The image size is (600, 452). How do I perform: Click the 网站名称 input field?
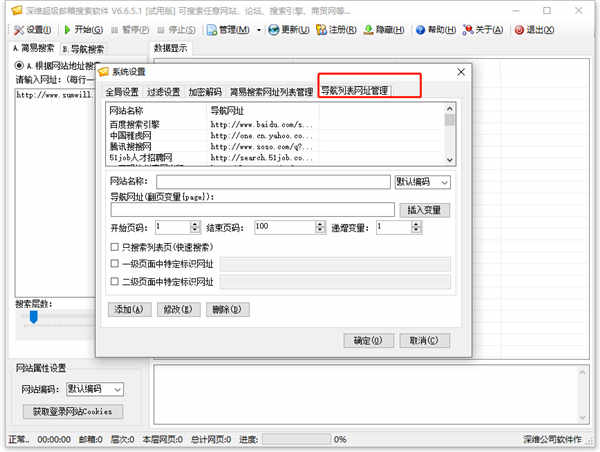pyautogui.click(x=273, y=182)
